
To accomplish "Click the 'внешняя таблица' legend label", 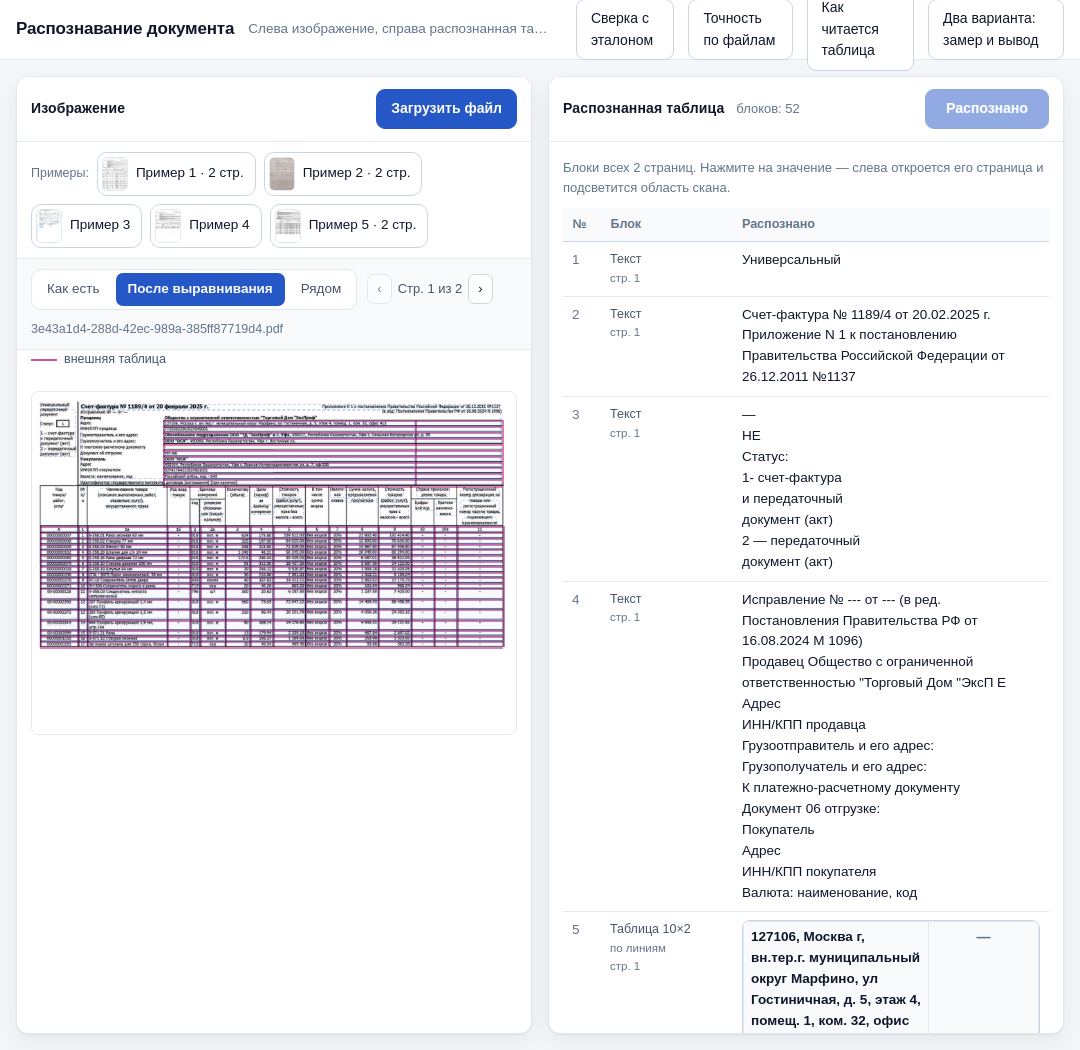I will (114, 360).
